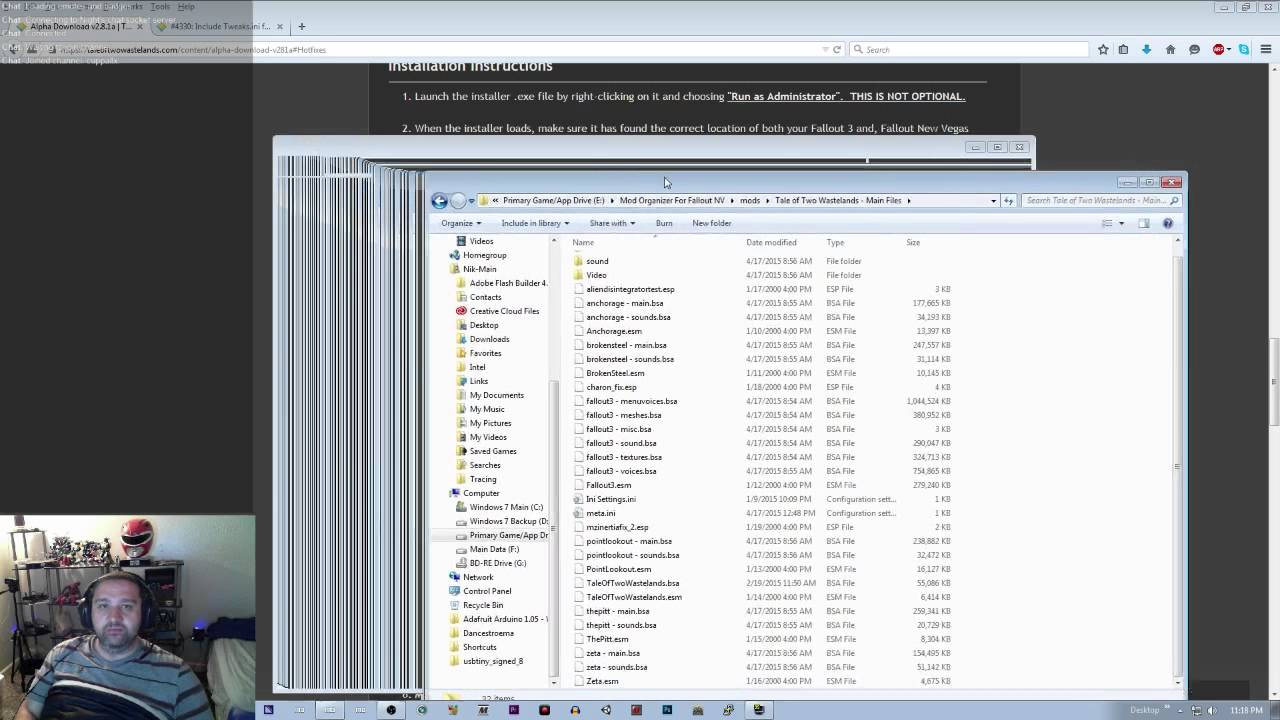Open the Firefox Downloads arrow icon
Screen dimensions: 1280x720
coord(1146,49)
